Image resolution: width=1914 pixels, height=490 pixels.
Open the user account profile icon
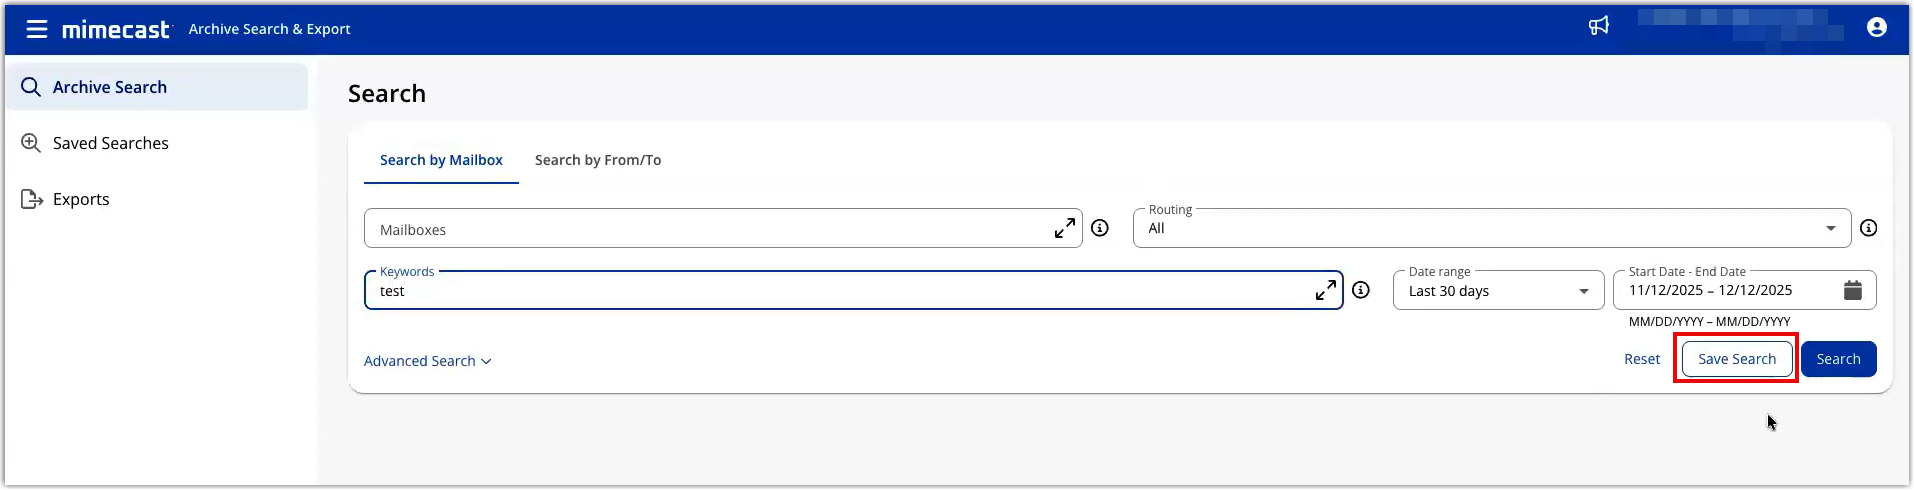tap(1877, 28)
